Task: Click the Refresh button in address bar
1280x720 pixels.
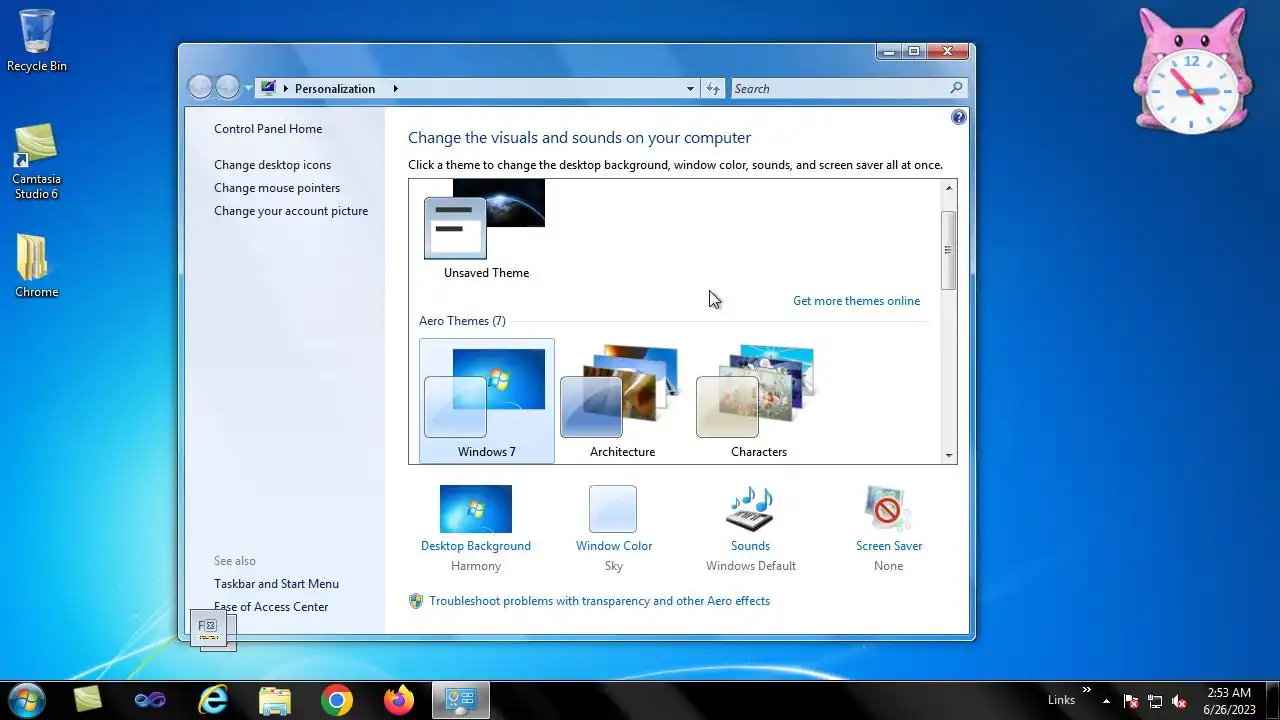Action: [713, 89]
